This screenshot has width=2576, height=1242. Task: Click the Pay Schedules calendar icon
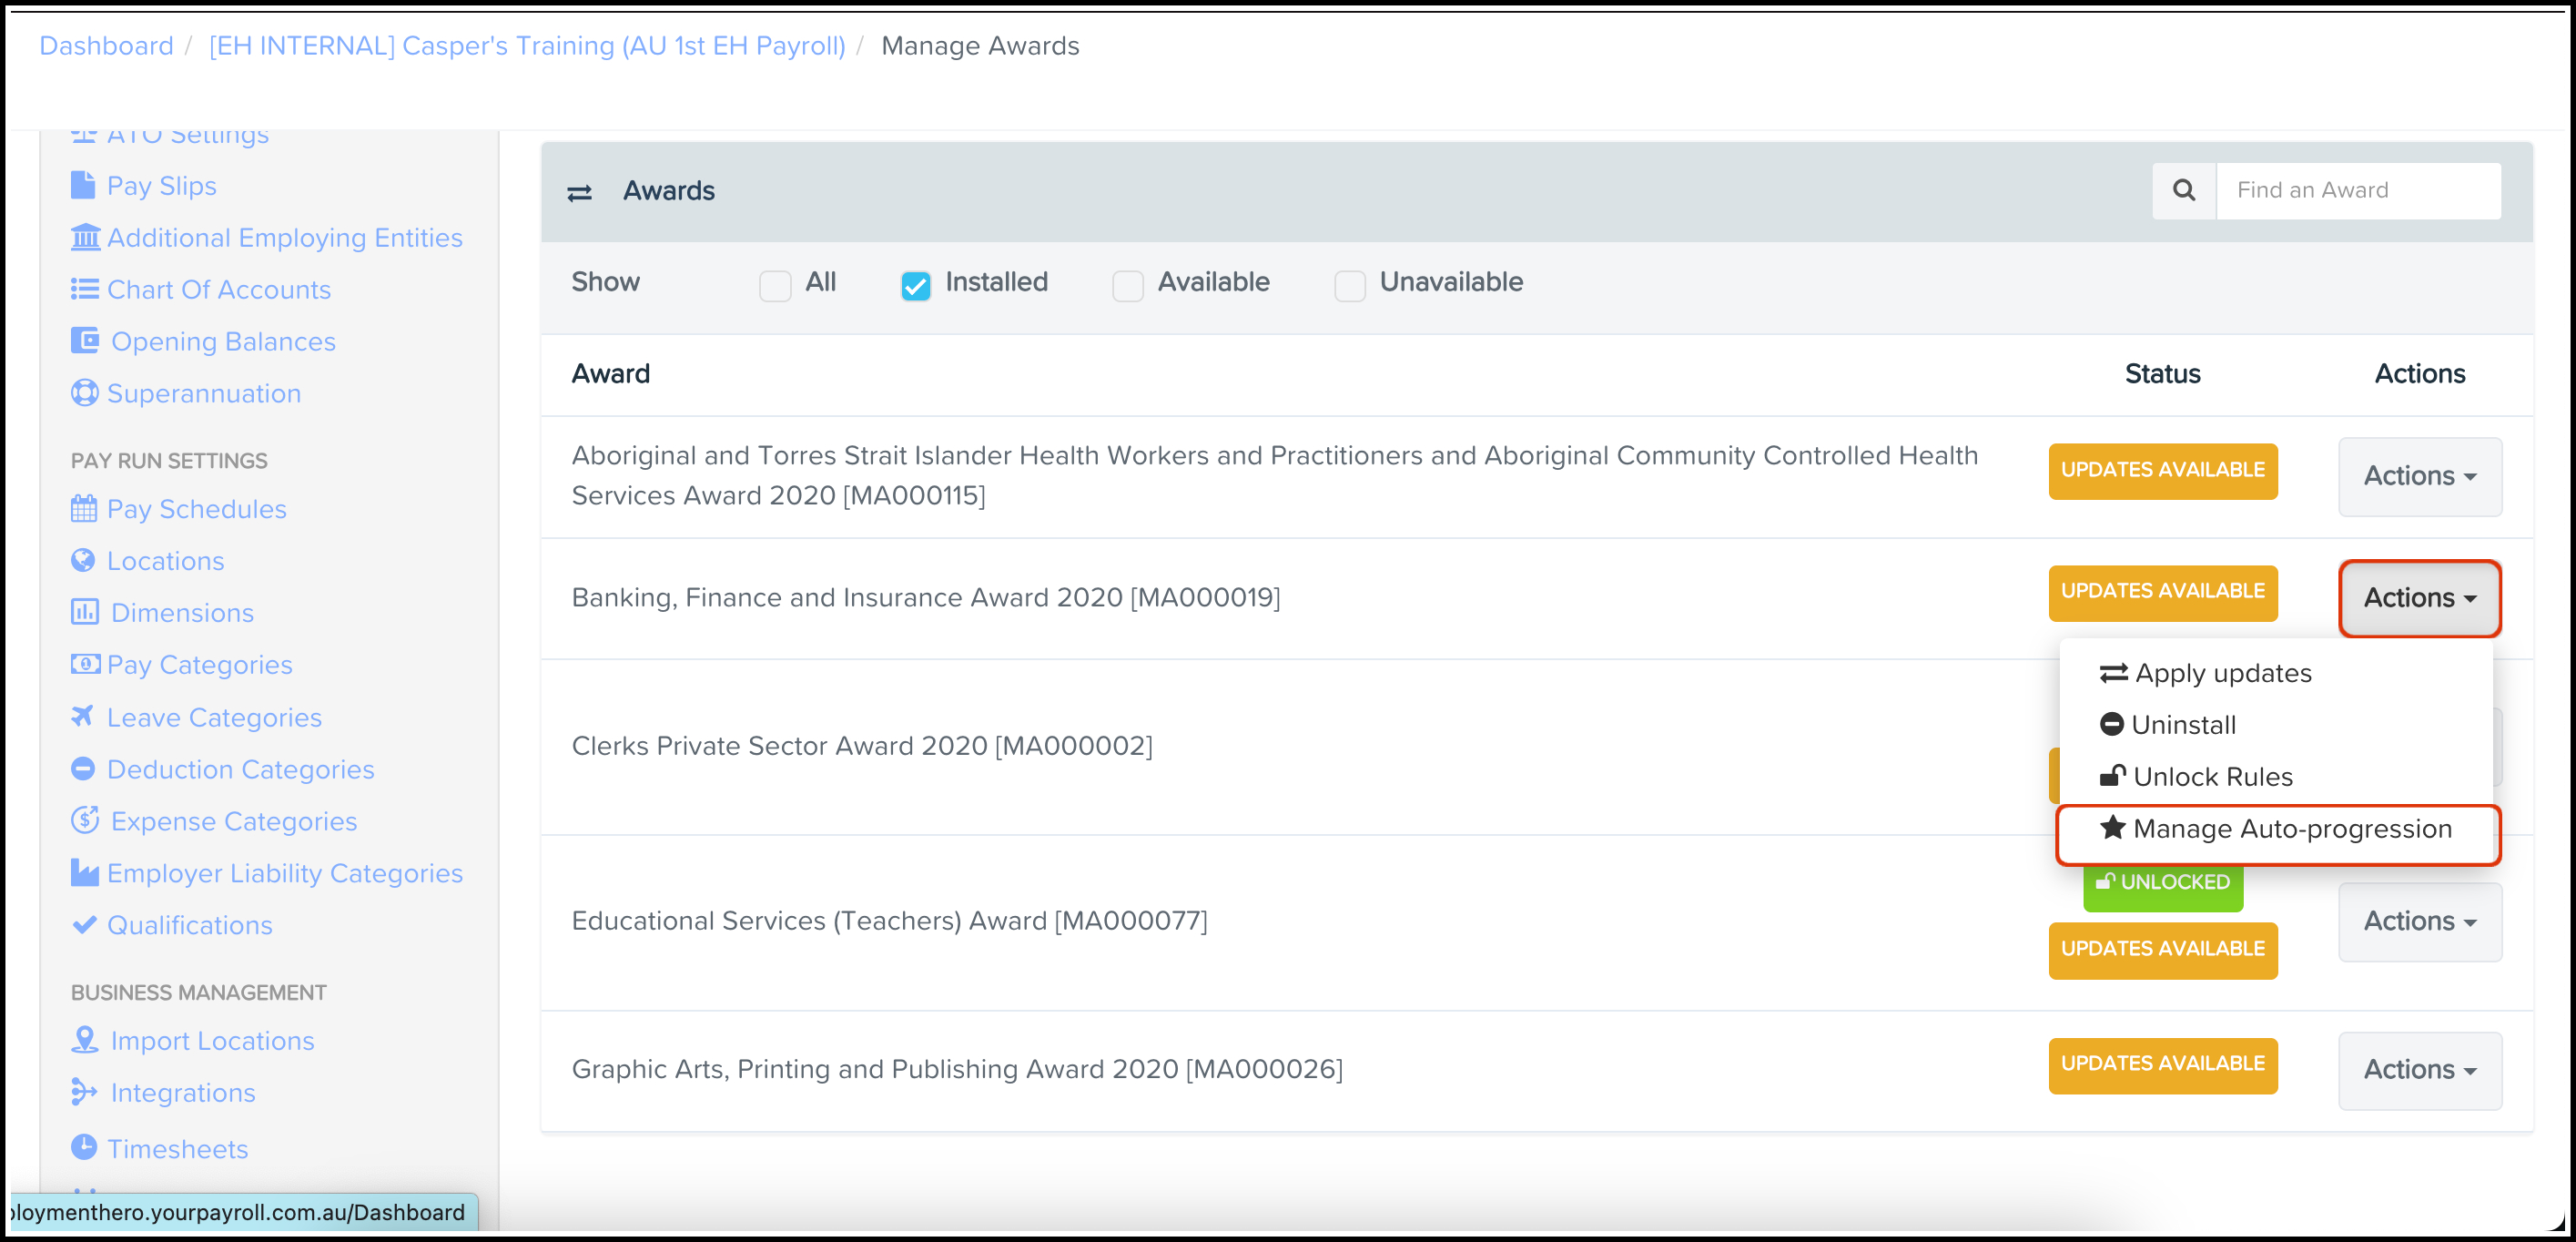pyautogui.click(x=84, y=509)
